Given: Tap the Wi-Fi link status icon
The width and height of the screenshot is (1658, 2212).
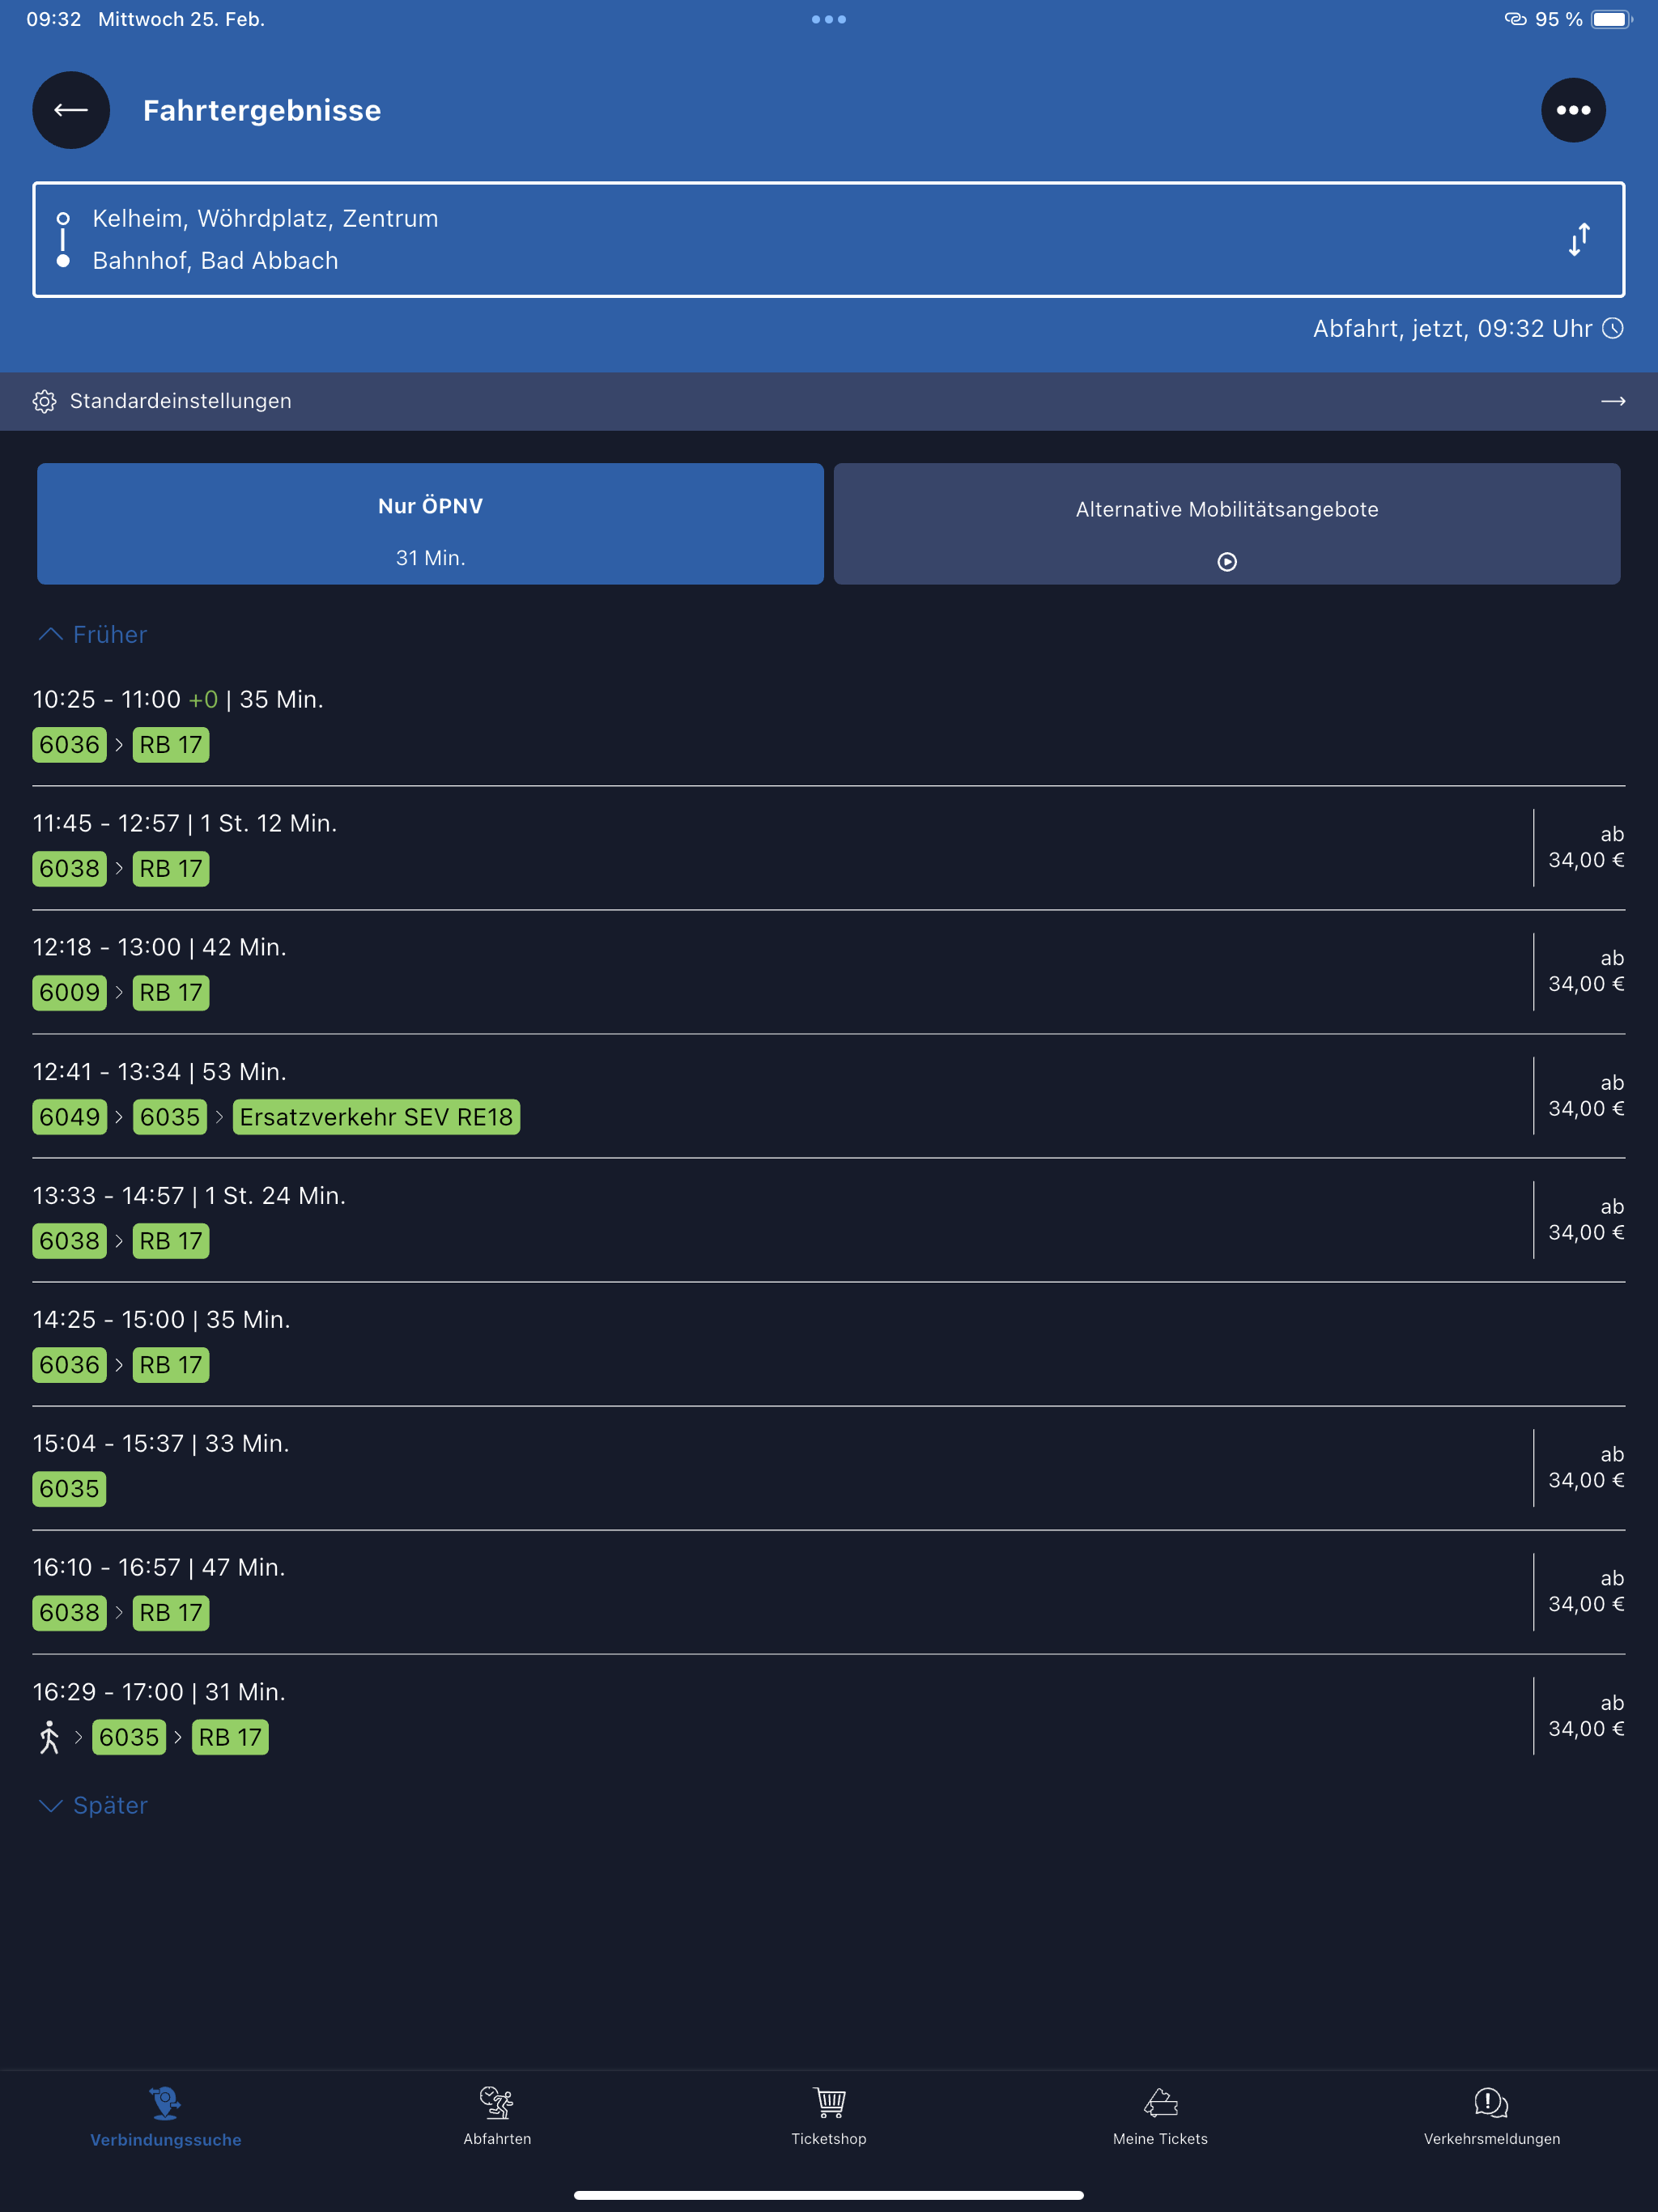Looking at the screenshot, I should tap(1515, 19).
